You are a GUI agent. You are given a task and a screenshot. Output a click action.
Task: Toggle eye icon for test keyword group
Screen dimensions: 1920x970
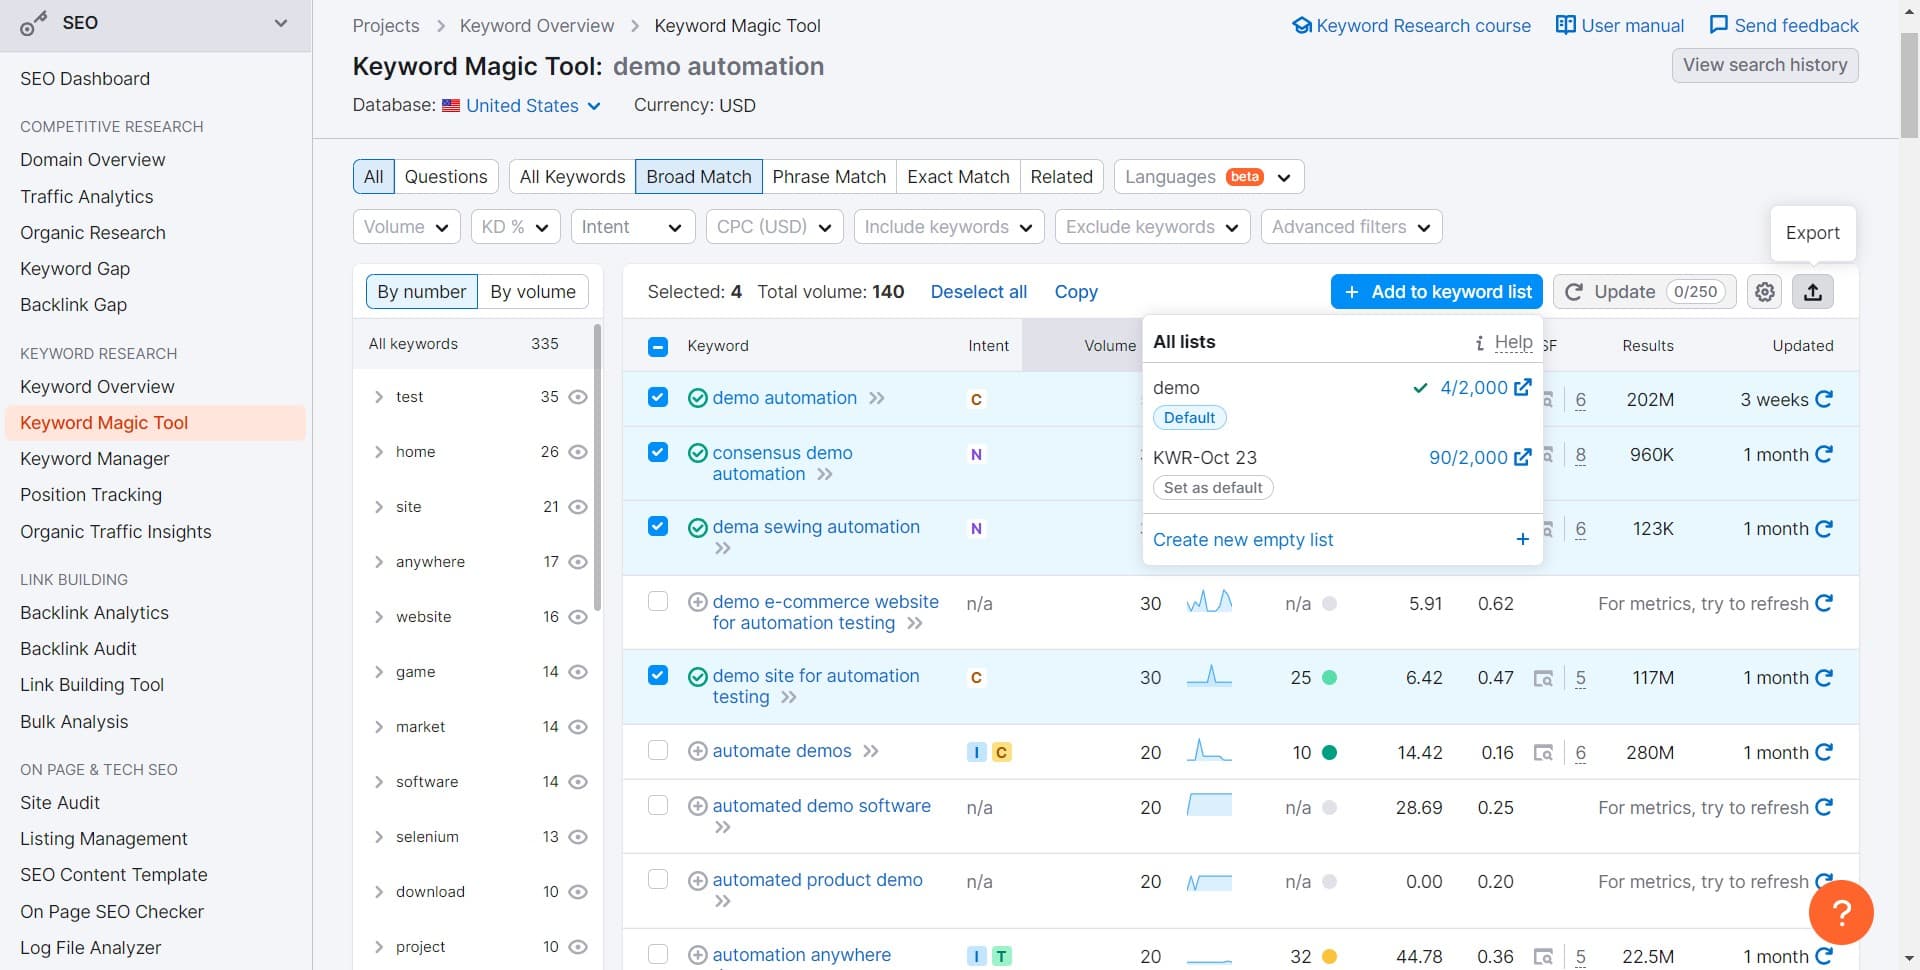coord(578,397)
